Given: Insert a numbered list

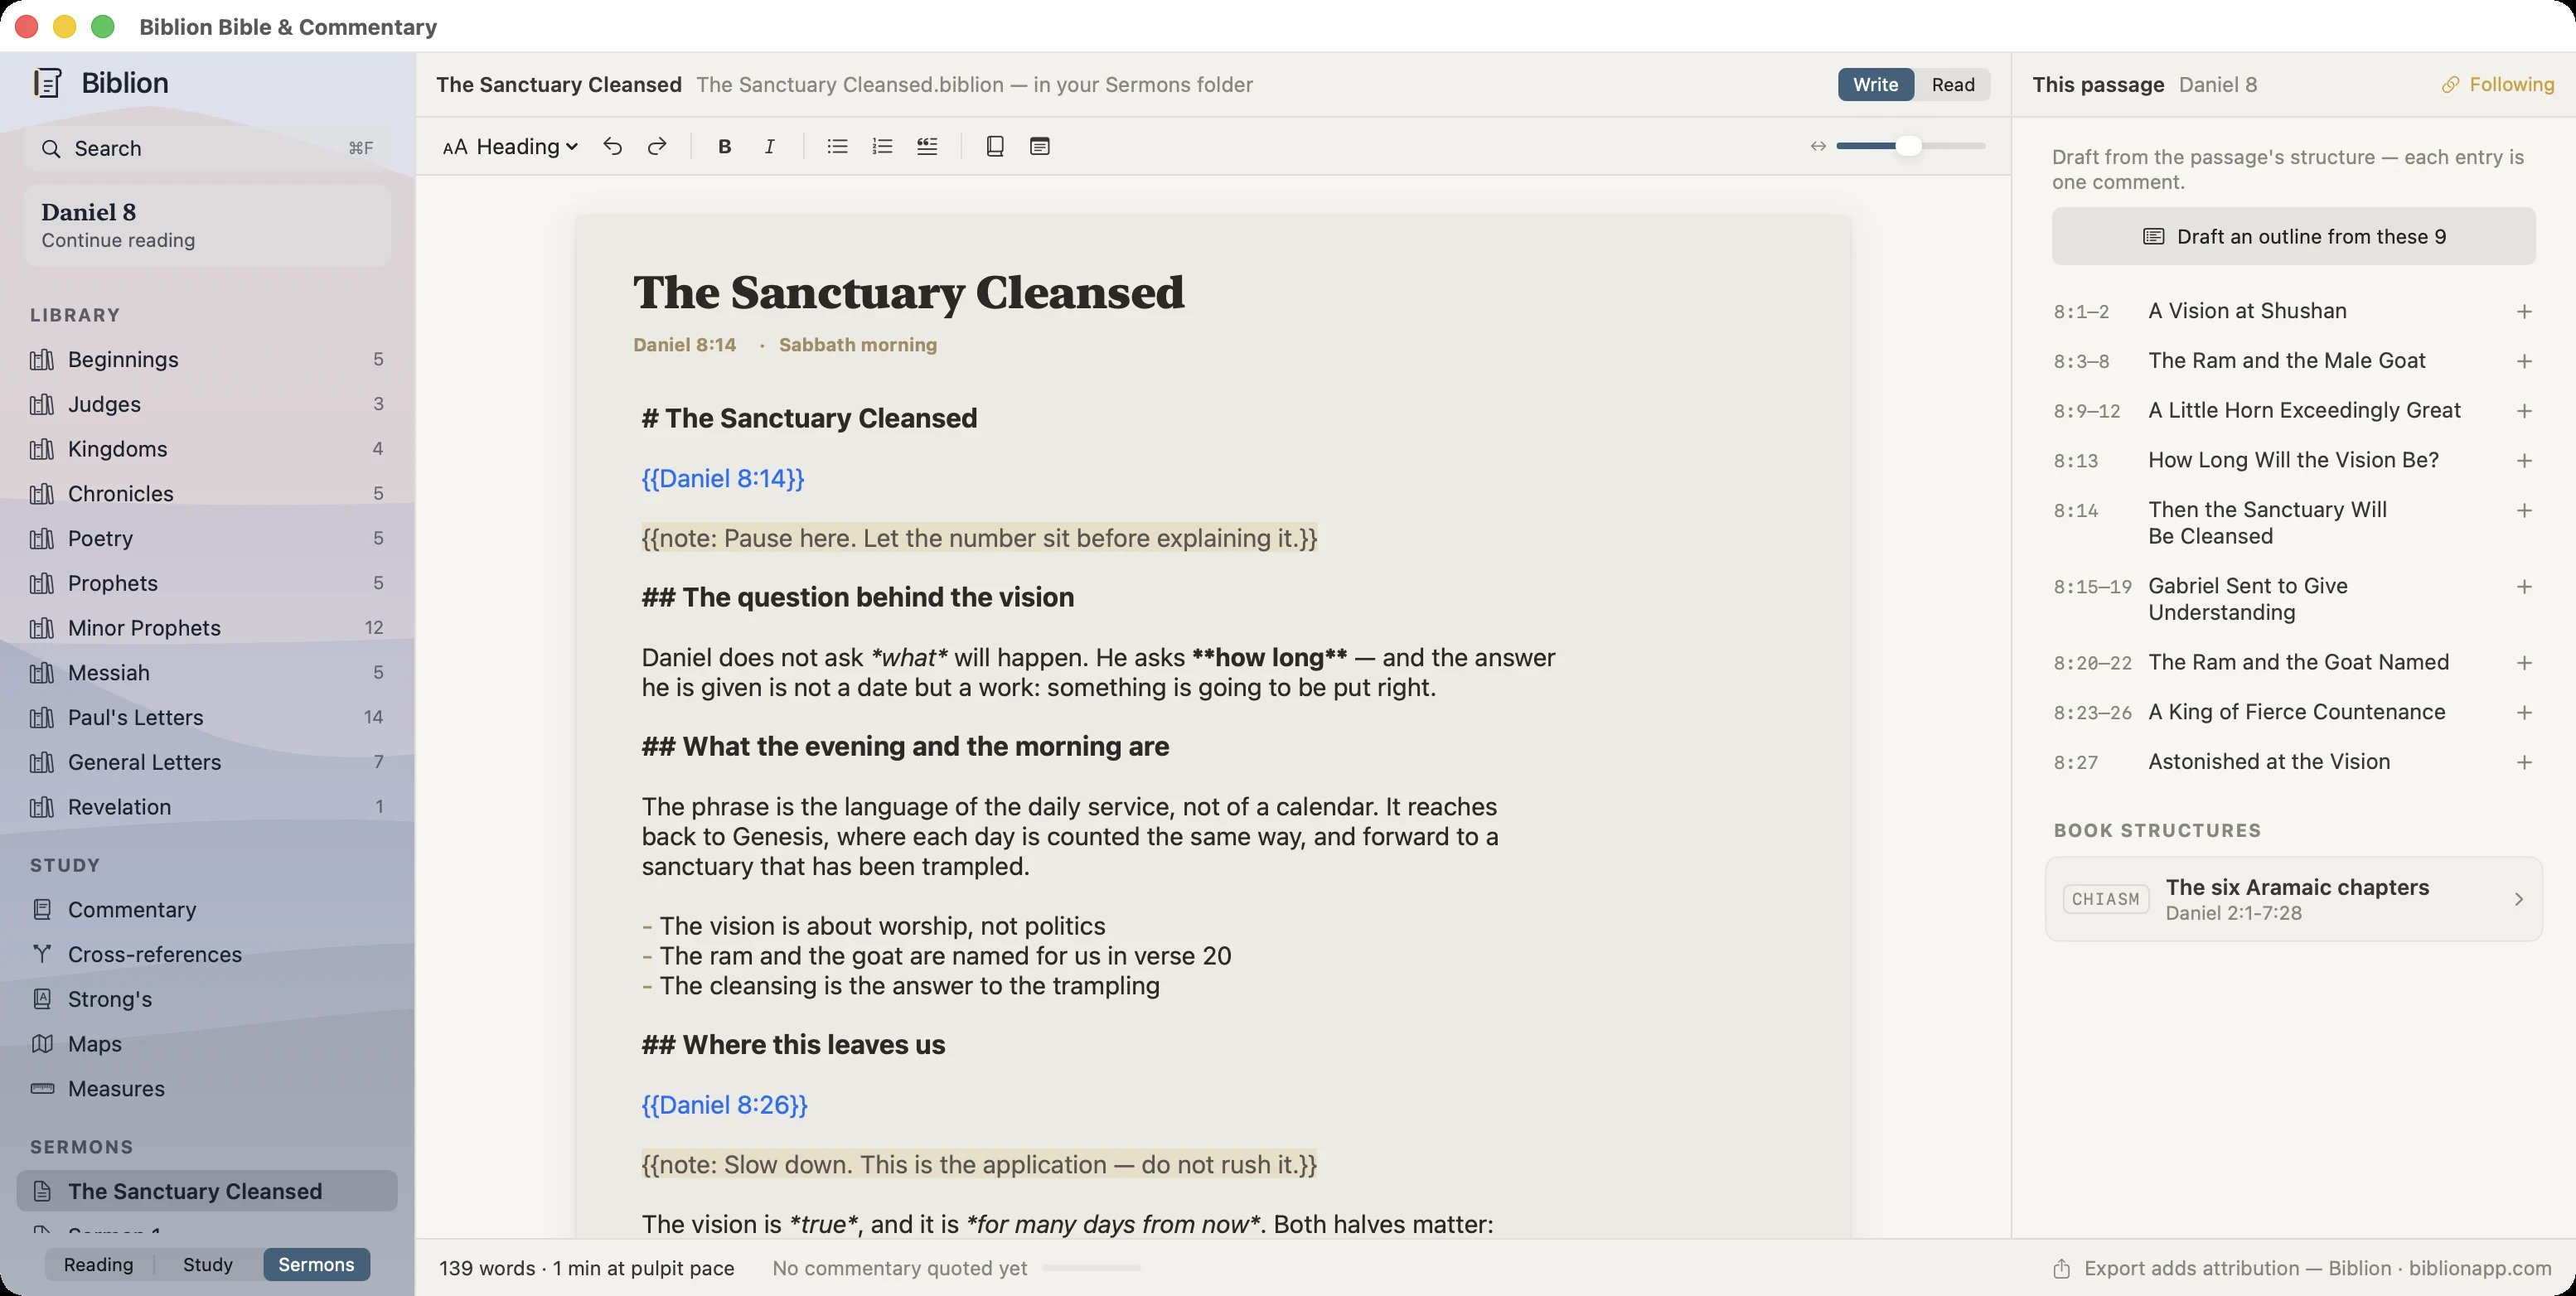Looking at the screenshot, I should (x=882, y=147).
